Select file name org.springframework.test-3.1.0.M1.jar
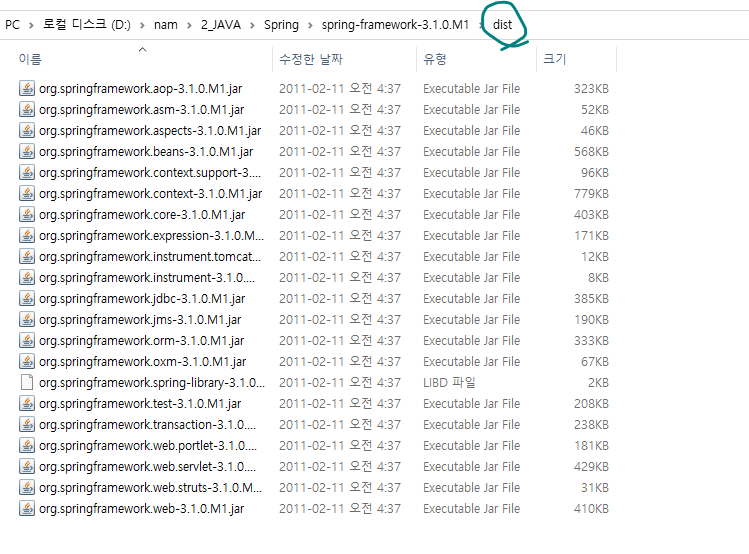Screen dimensions: 749x554 140,404
